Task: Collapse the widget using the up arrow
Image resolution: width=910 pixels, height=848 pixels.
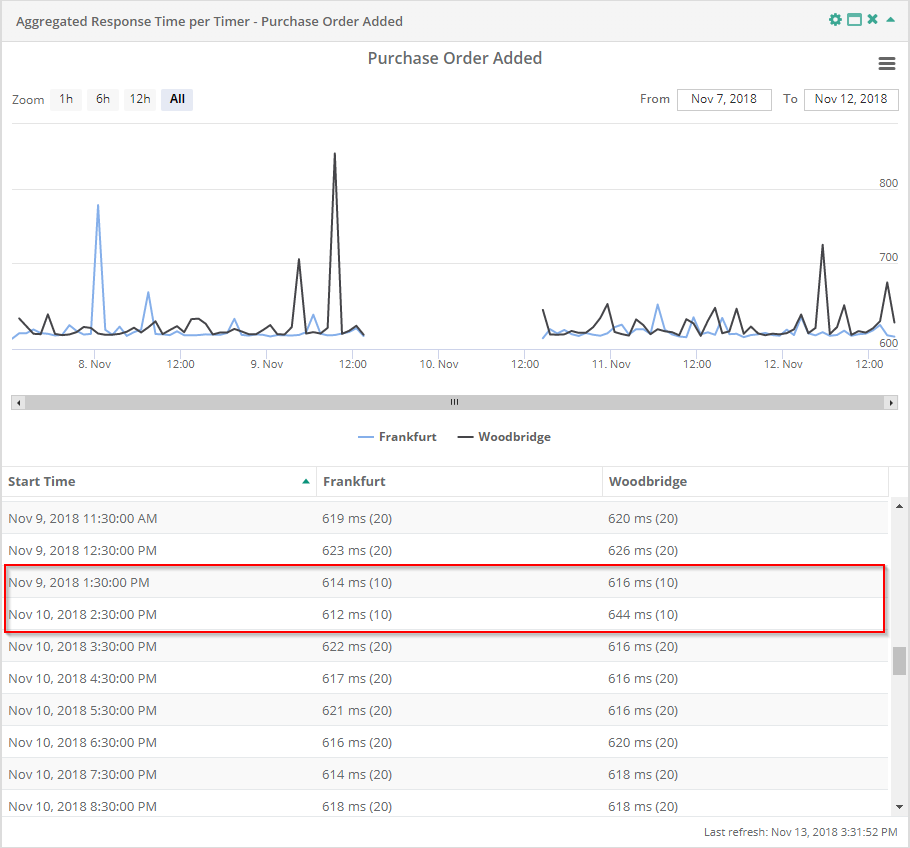Action: click(x=888, y=19)
